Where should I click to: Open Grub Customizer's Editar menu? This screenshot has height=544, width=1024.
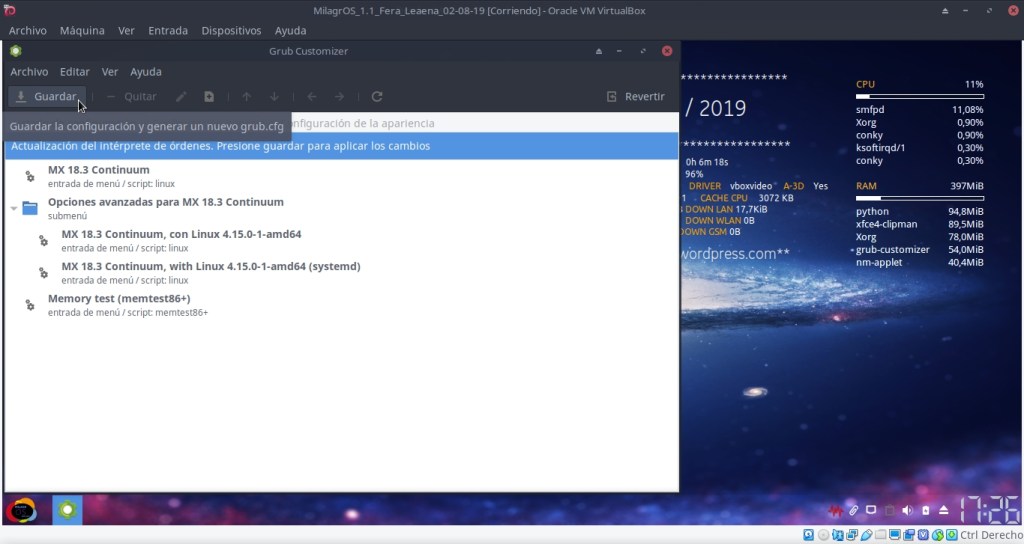[75, 72]
